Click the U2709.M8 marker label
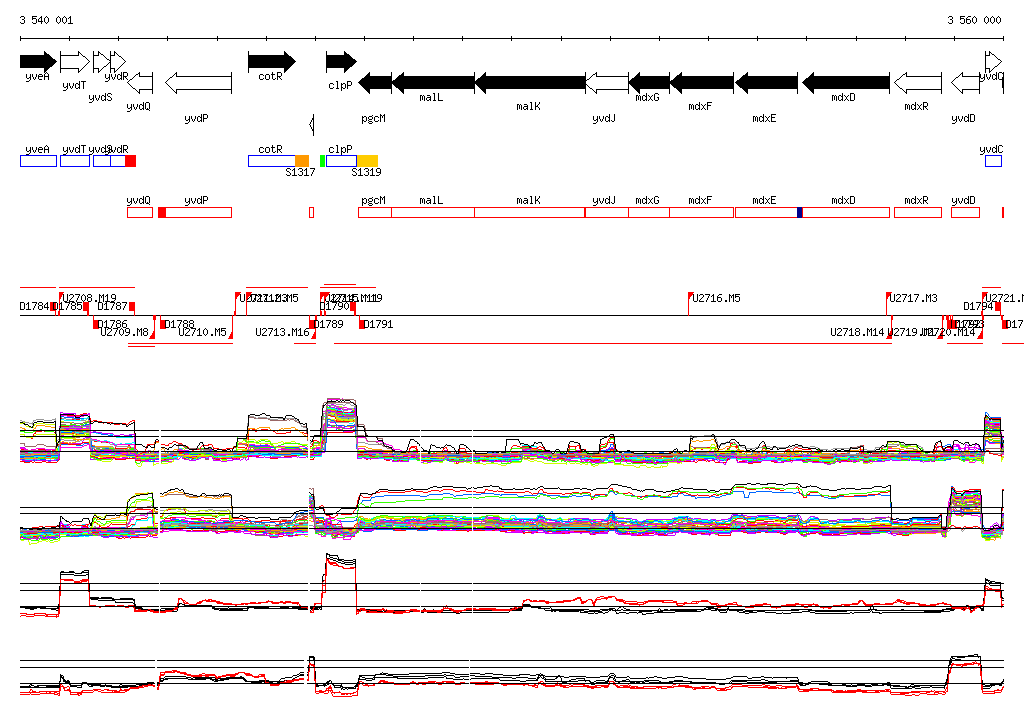Image resolution: width=1024 pixels, height=714 pixels. [124, 333]
